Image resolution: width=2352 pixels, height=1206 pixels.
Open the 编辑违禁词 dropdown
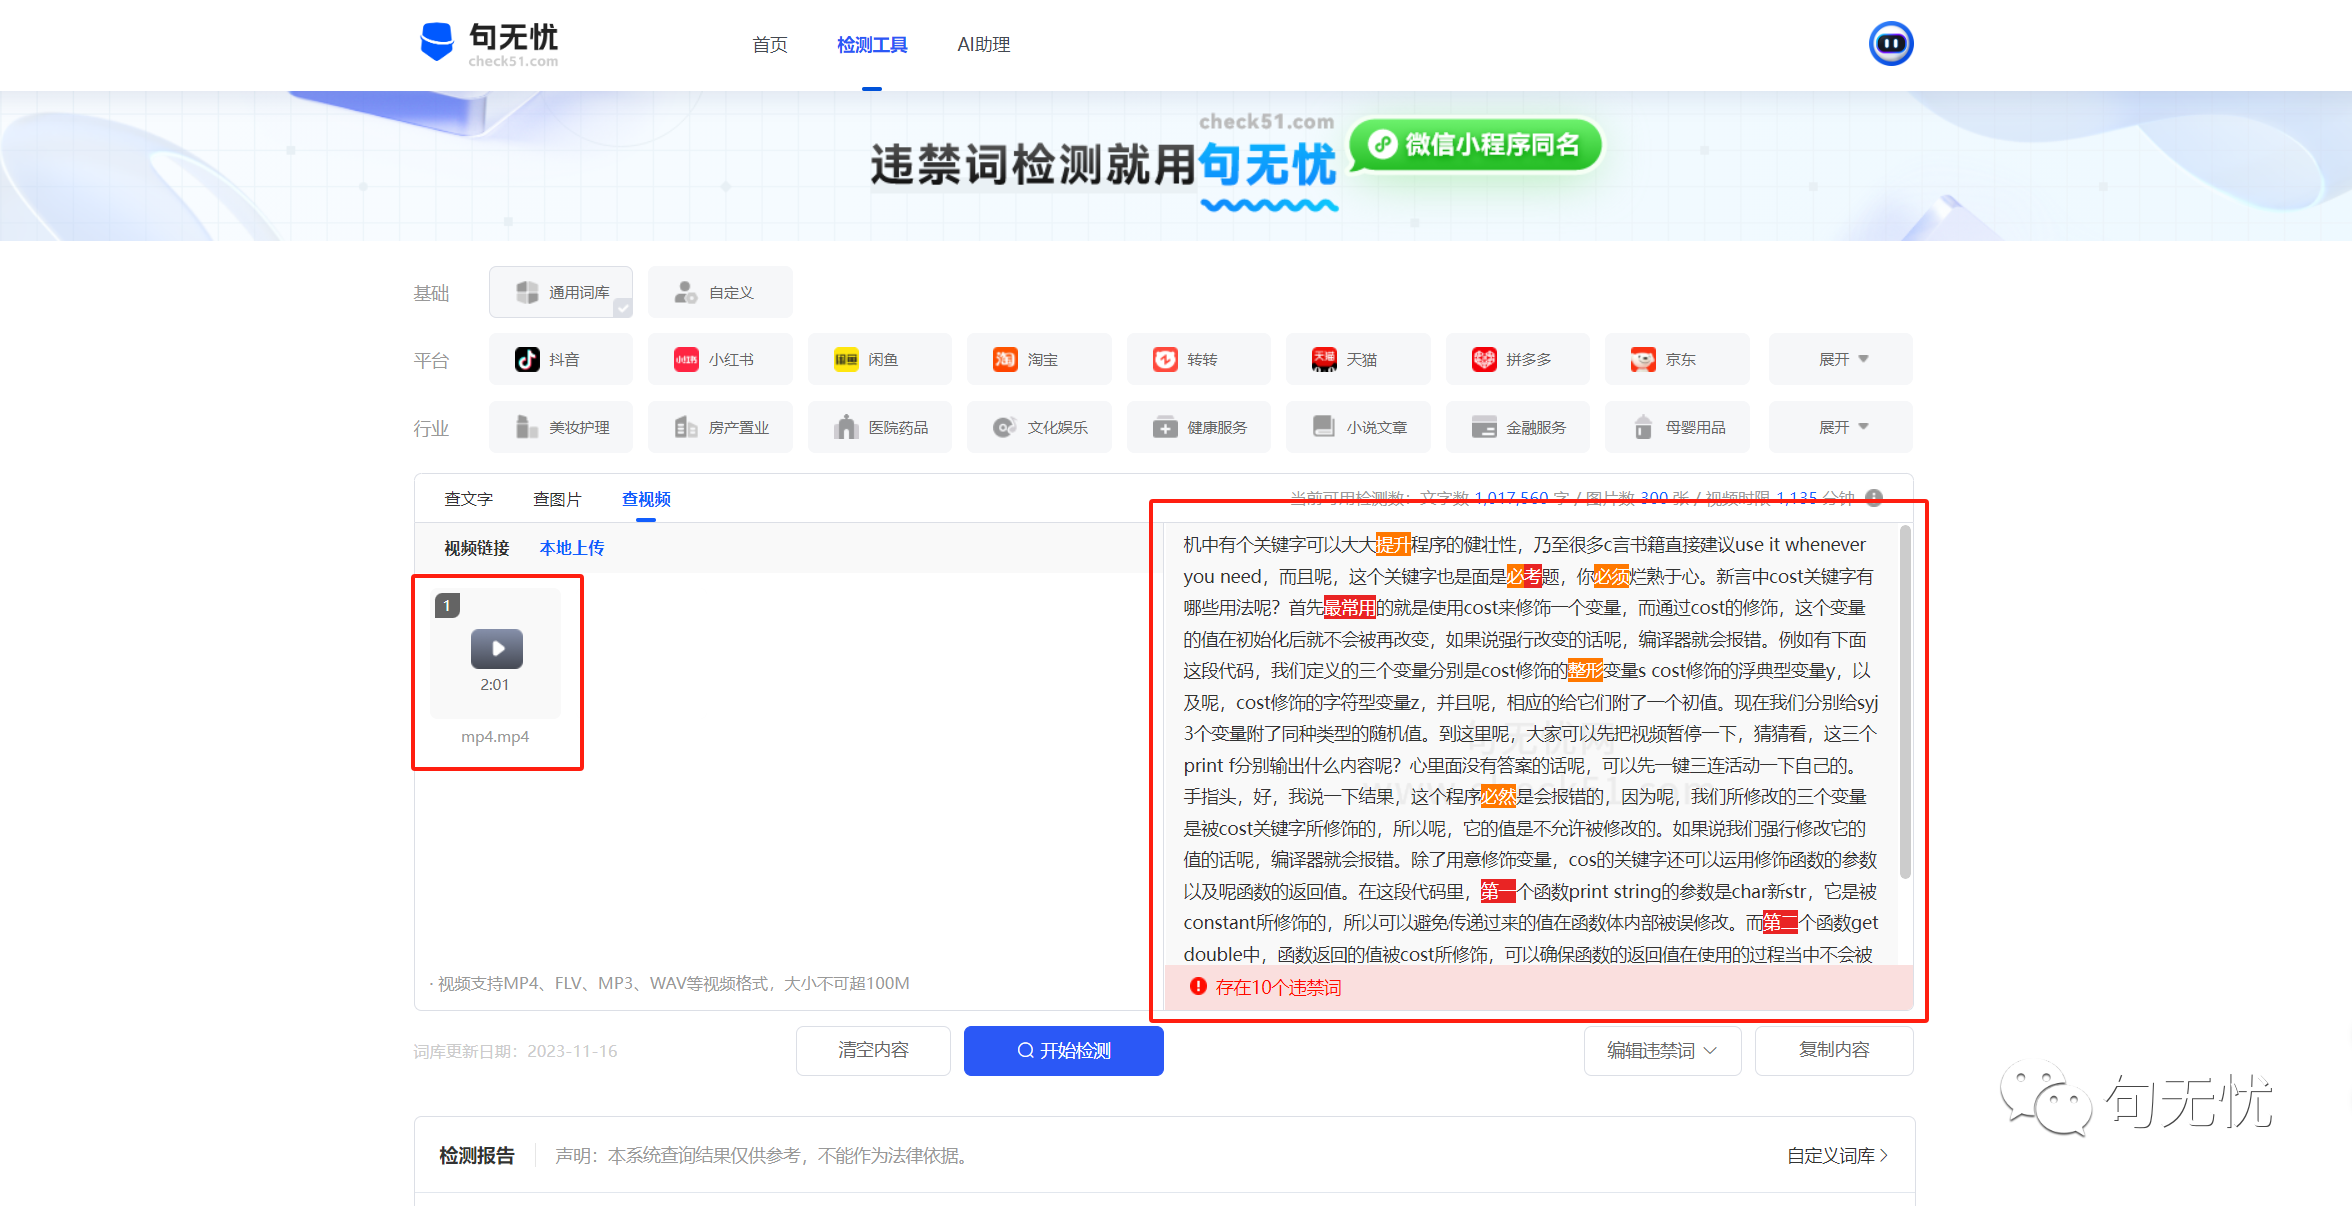[x=1662, y=1050]
